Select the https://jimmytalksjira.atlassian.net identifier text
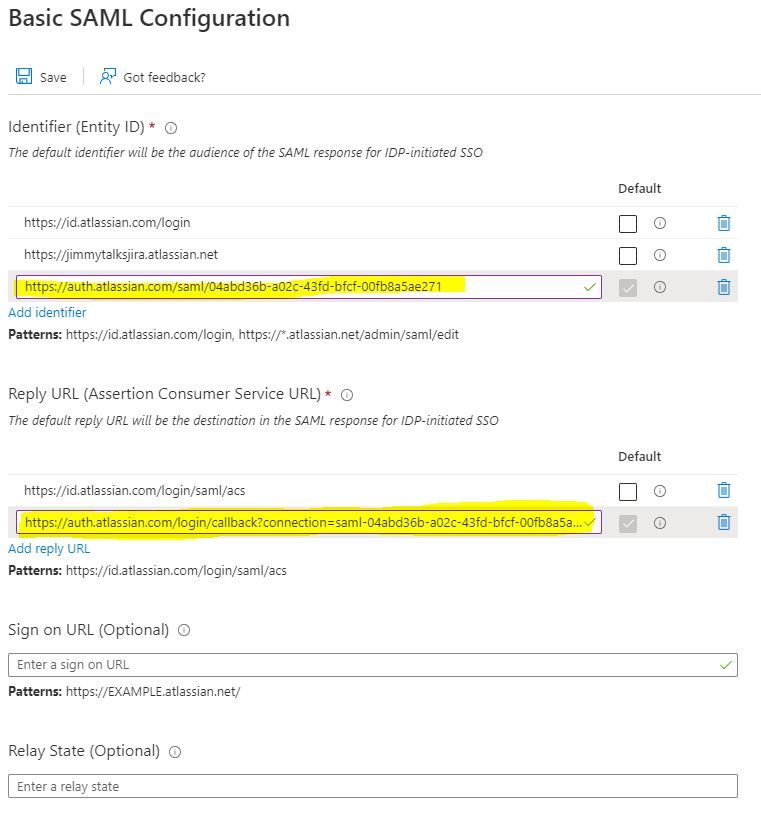Image resolution: width=761 pixels, height=826 pixels. point(121,254)
